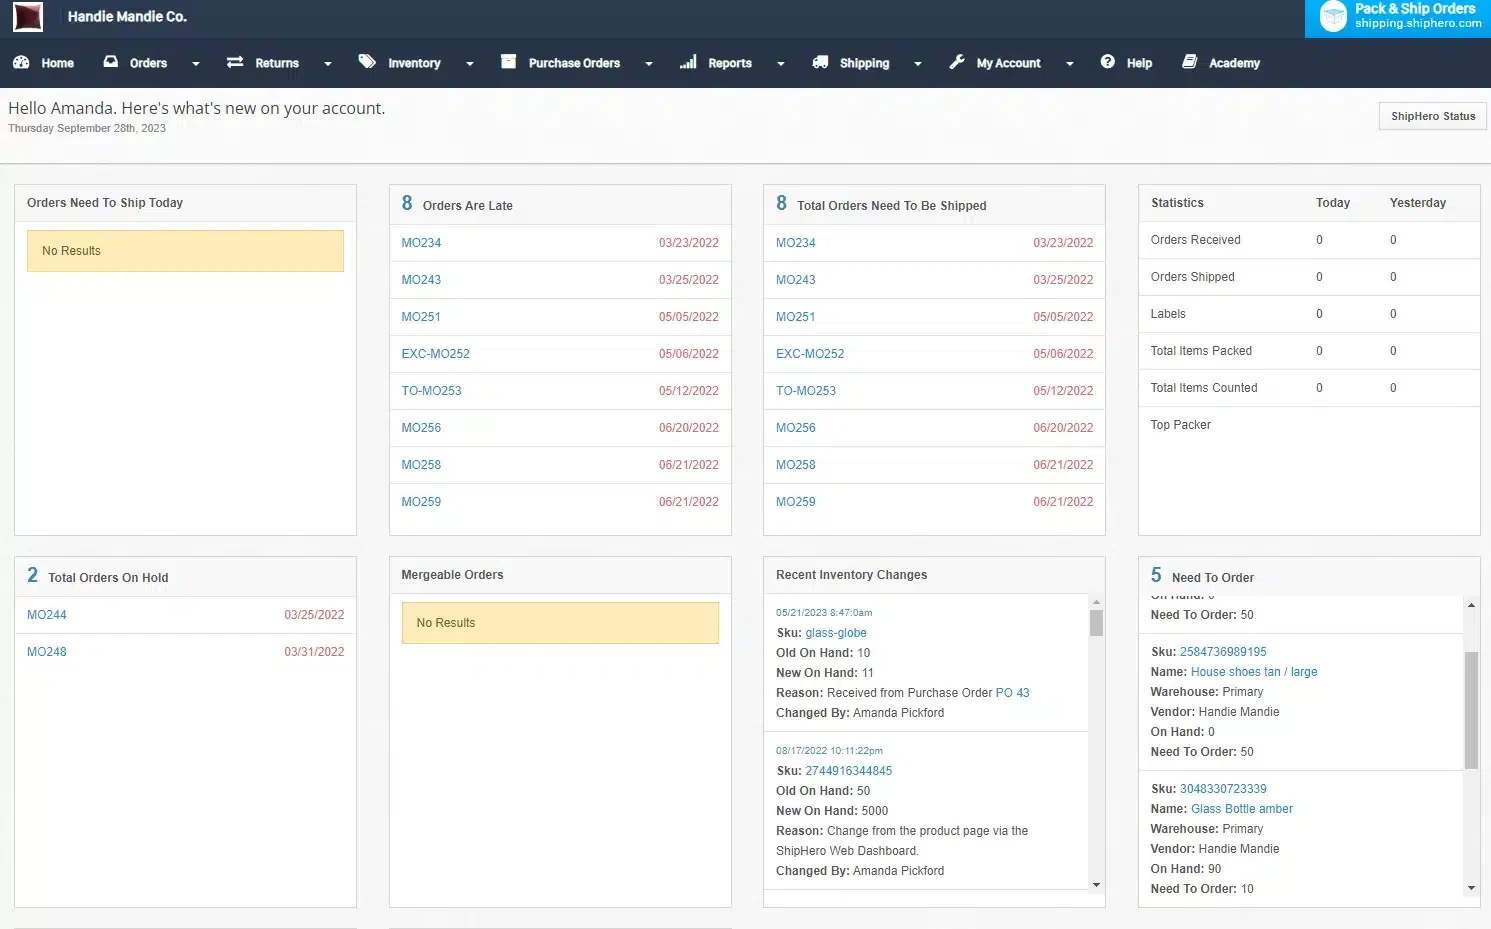The image size is (1491, 929).
Task: Open late order EXC-MO252
Action: coord(435,354)
